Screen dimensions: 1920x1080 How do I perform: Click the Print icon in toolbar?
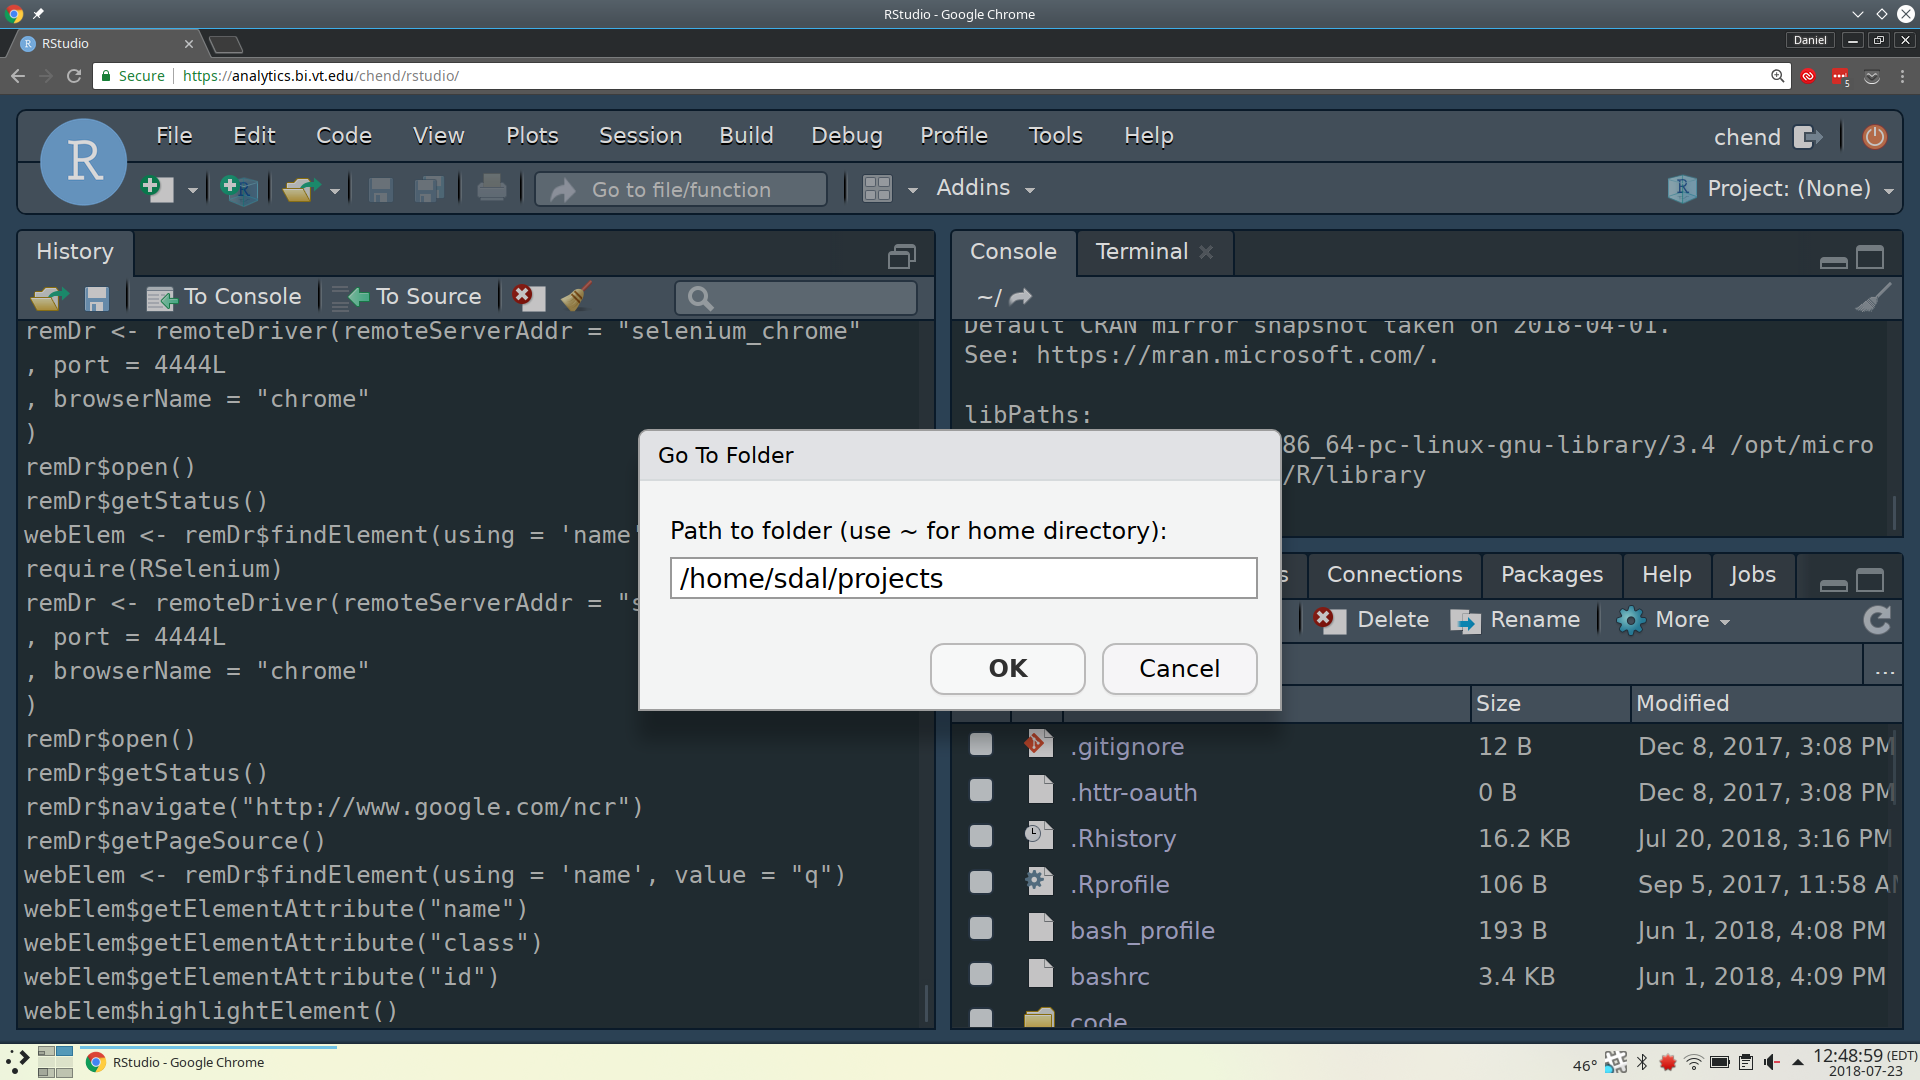coord(491,188)
